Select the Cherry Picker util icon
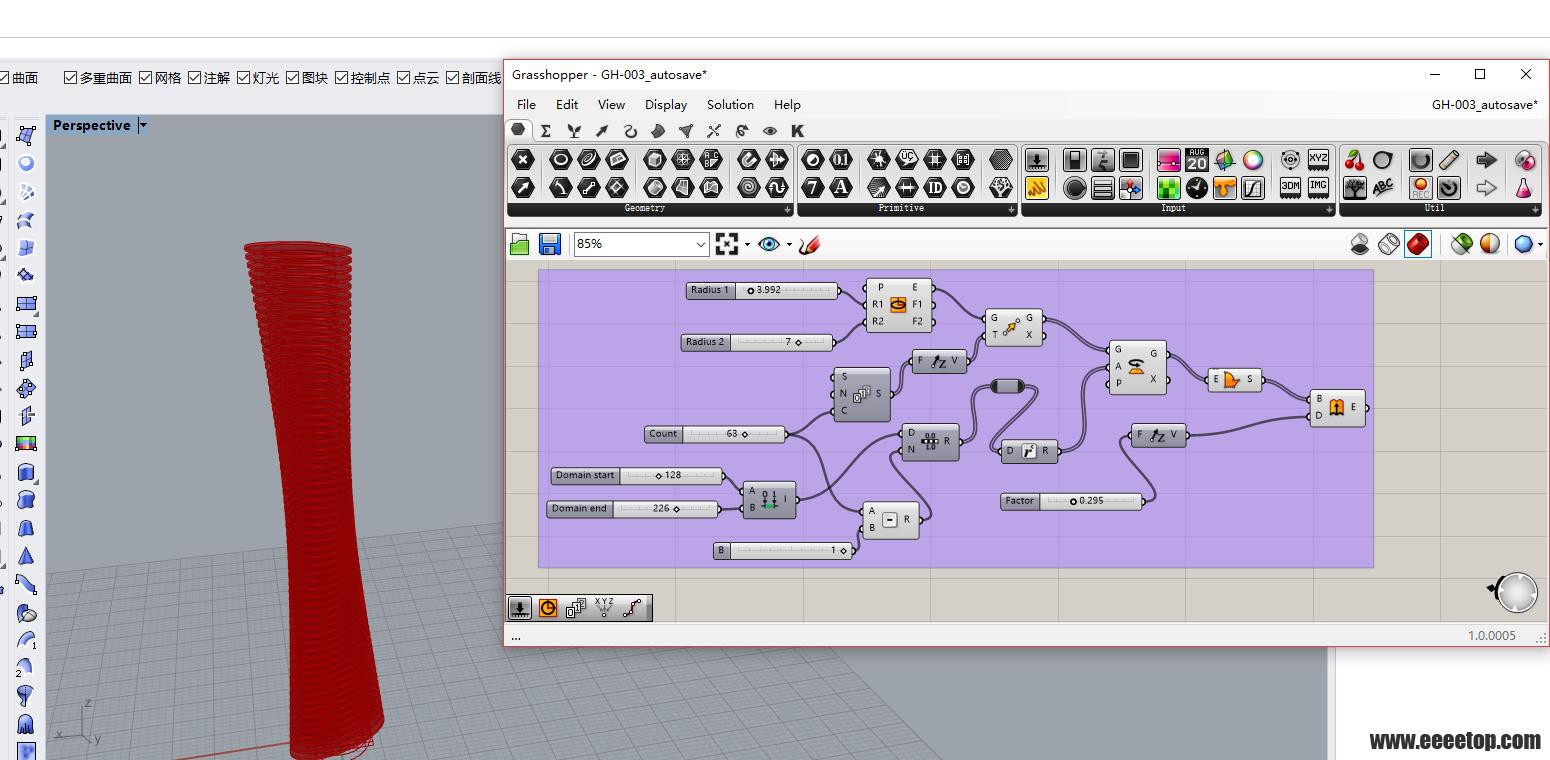Screen dimensions: 1550x760 coord(1355,160)
